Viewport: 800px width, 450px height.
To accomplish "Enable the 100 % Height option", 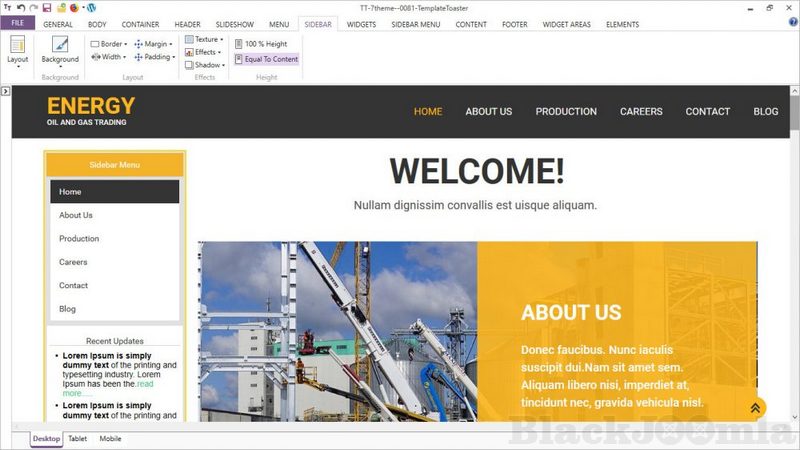I will pos(260,44).
